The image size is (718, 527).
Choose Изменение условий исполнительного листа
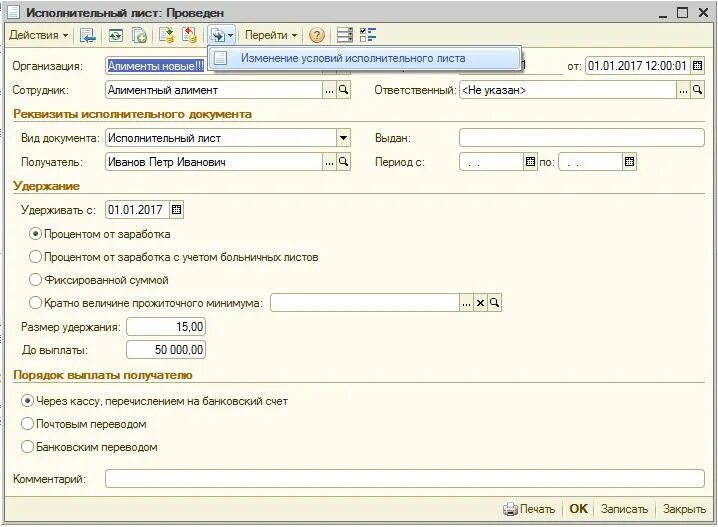364,58
